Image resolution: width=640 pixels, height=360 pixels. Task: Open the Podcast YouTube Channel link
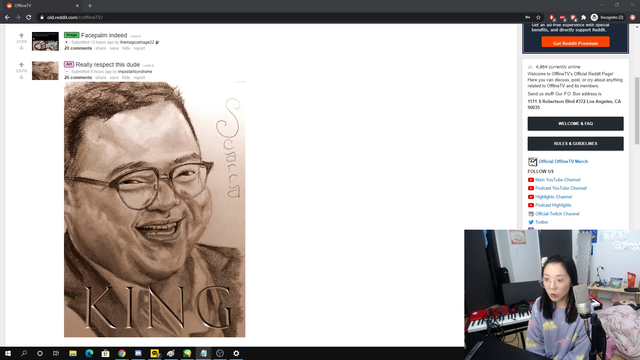561,188
